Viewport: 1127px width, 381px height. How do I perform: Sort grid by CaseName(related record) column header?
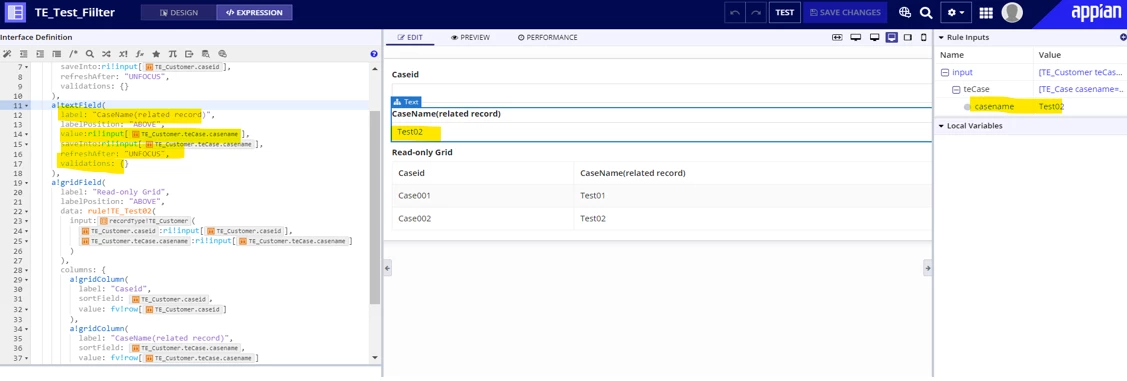pyautogui.click(x=632, y=173)
